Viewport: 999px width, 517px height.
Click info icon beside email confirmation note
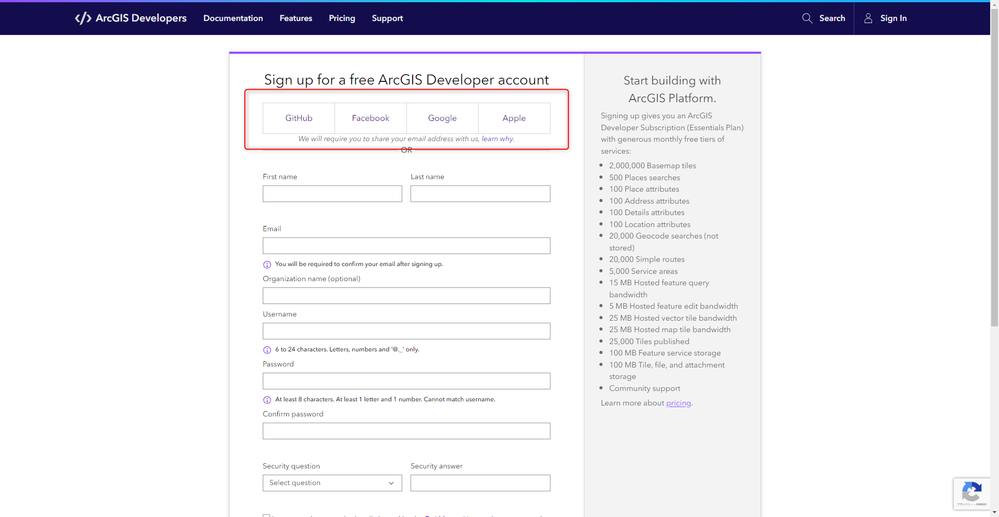click(267, 264)
